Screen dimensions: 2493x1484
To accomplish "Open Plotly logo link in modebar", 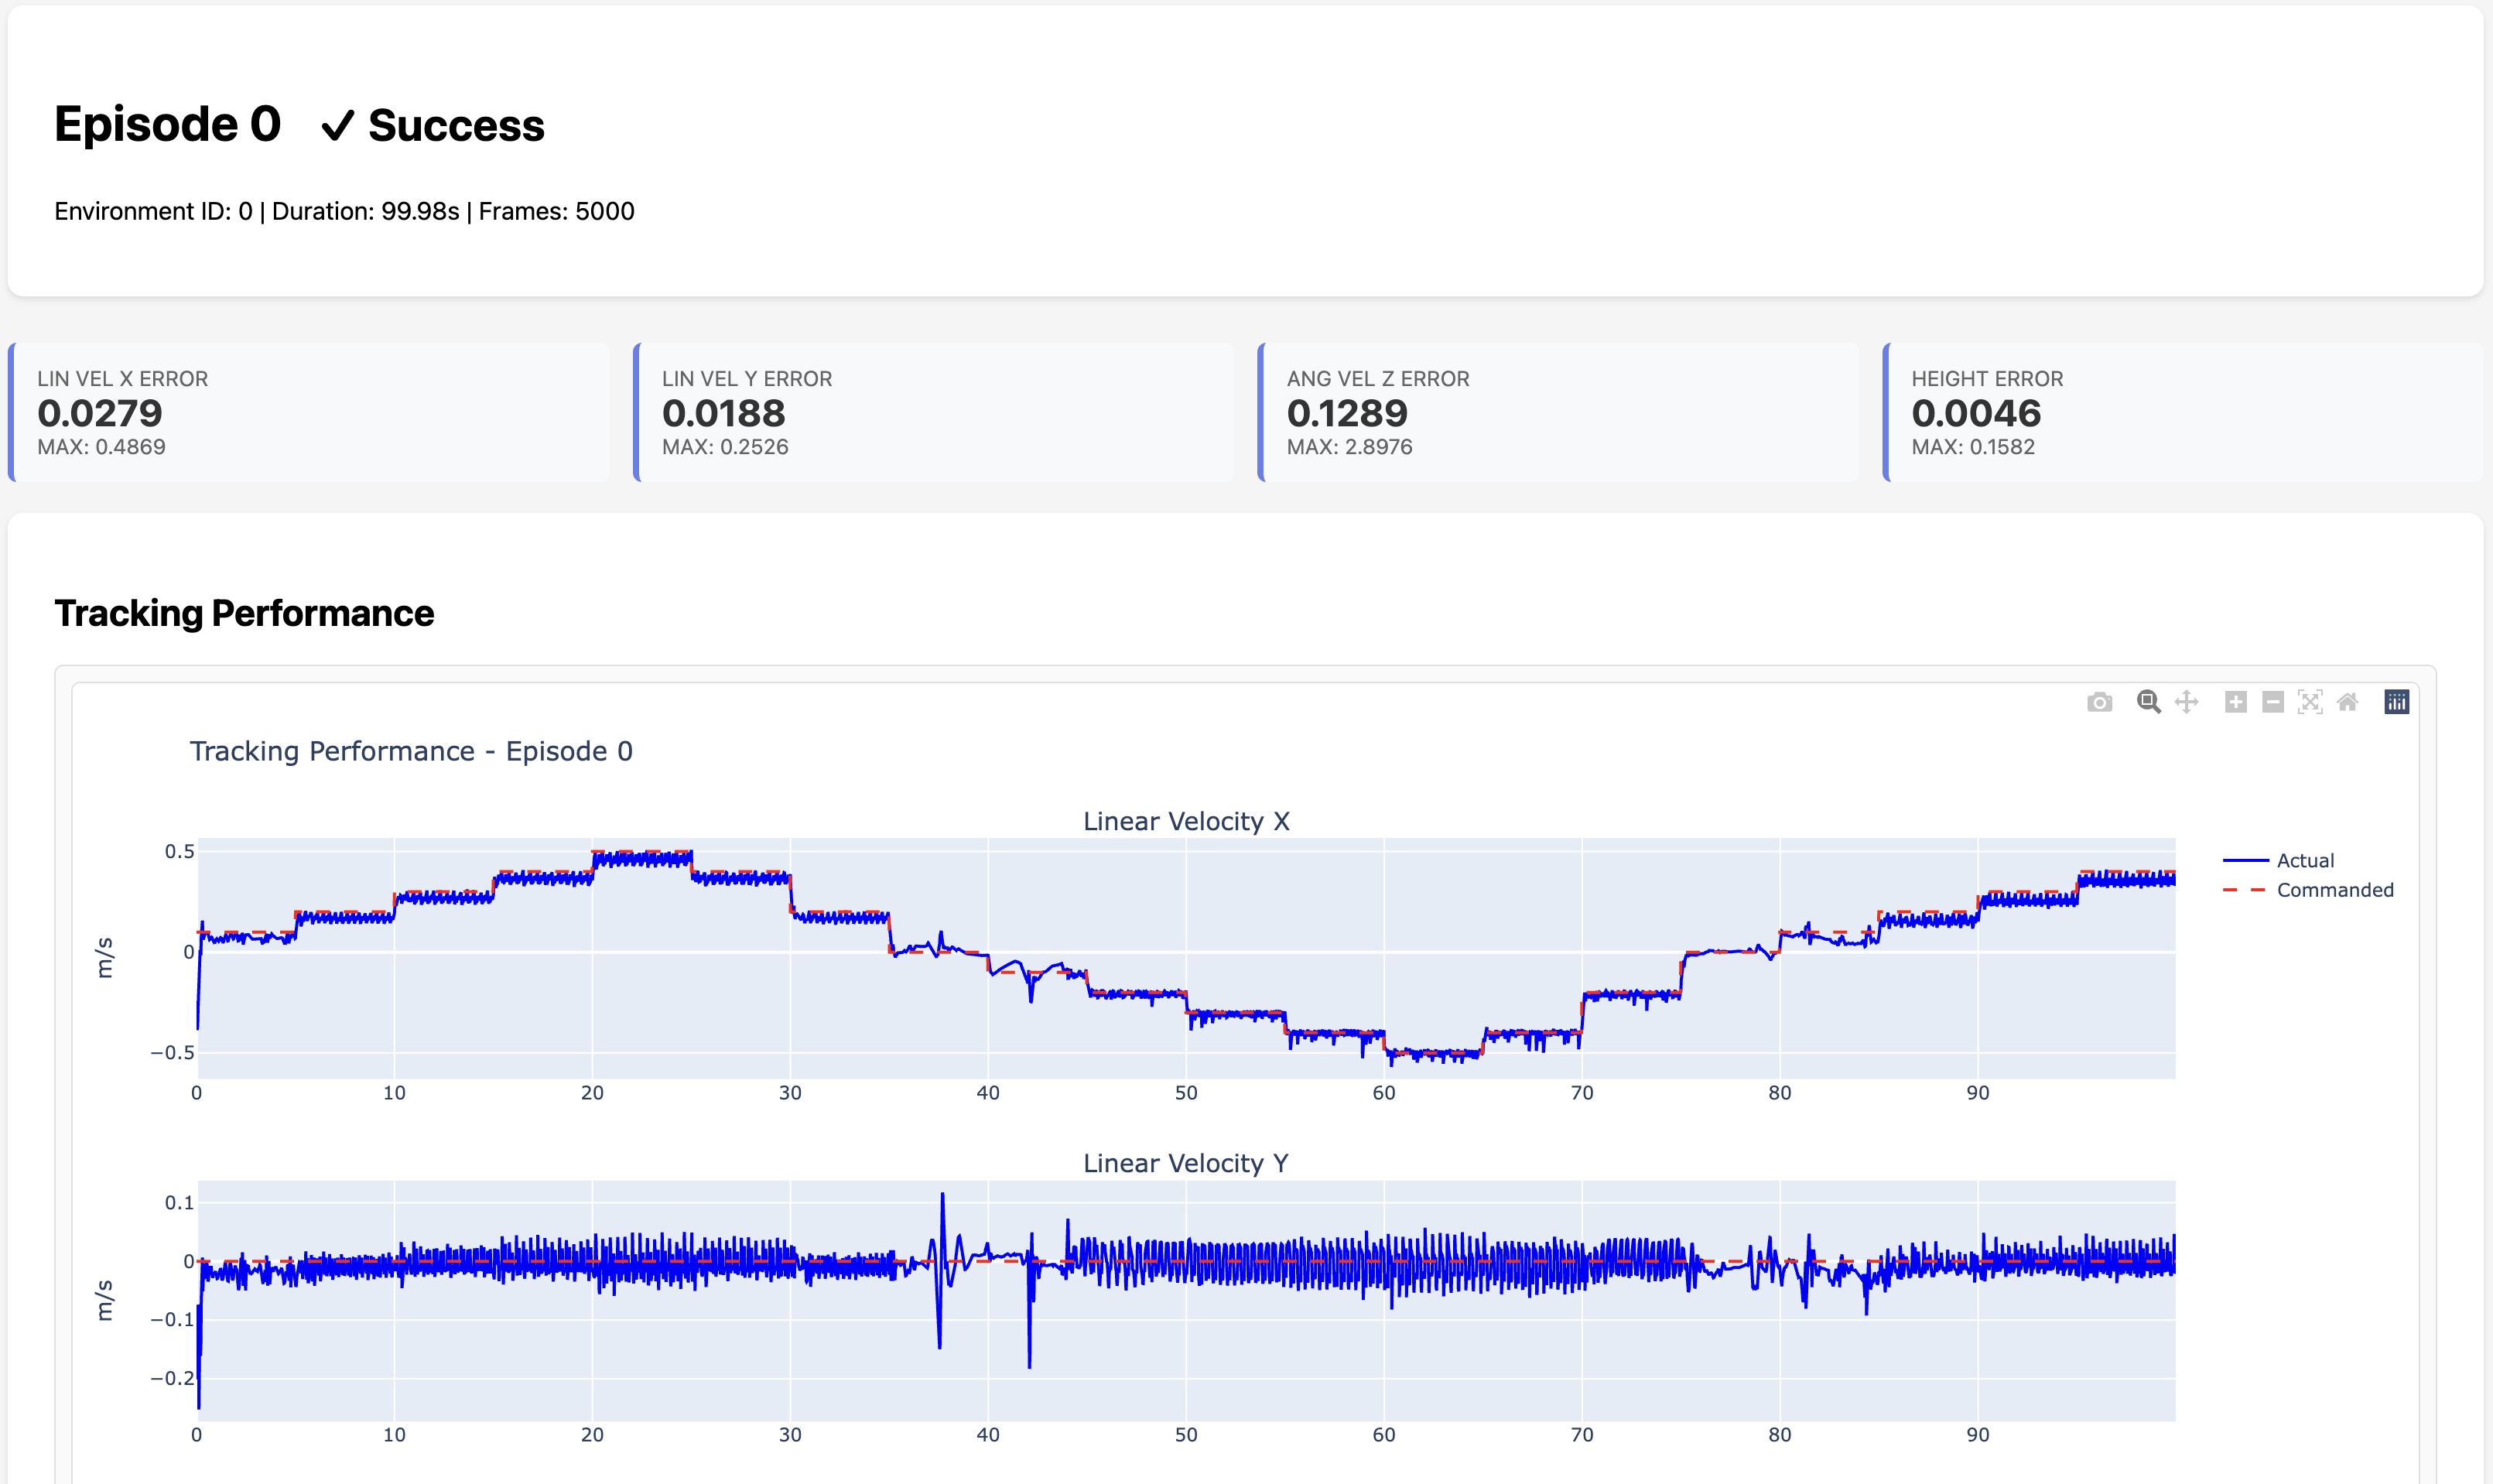I will point(2397,702).
